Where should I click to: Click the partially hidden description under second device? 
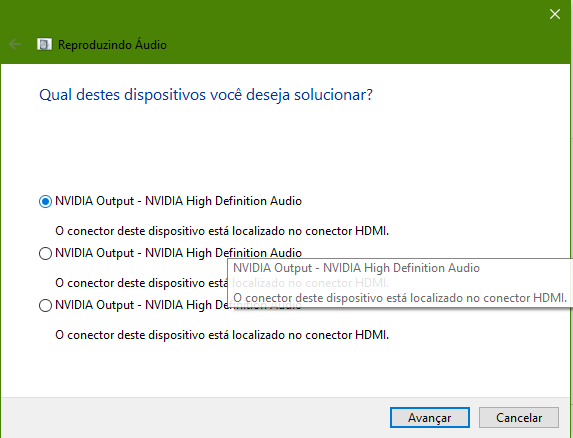[x=141, y=283]
